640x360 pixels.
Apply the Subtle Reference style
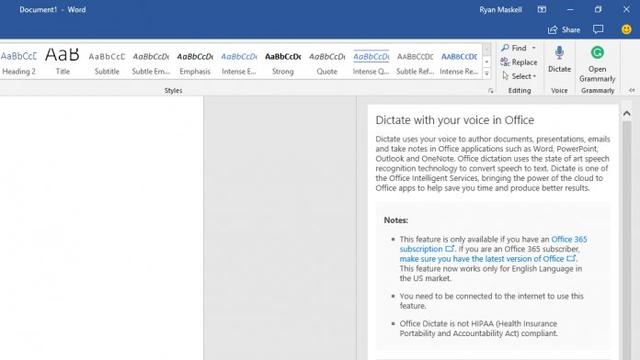(x=415, y=62)
